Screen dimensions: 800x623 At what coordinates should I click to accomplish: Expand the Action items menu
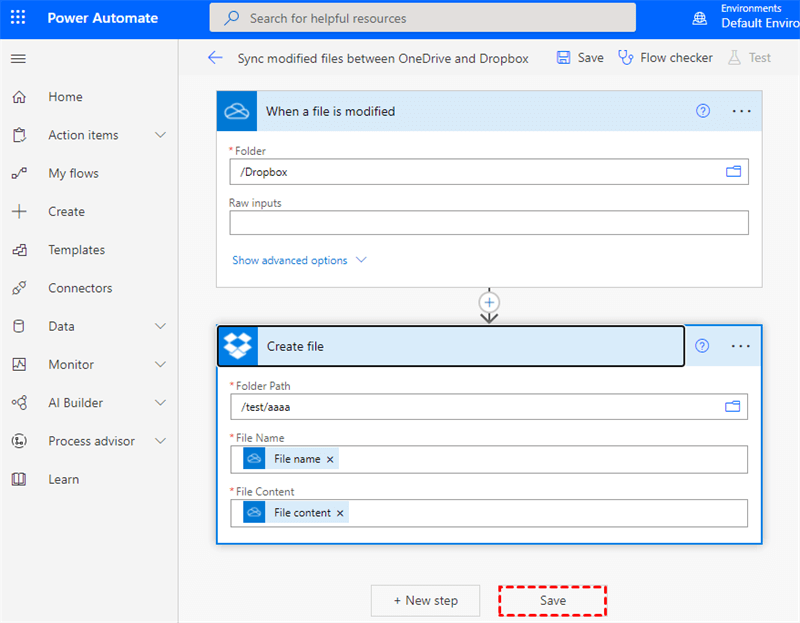pyautogui.click(x=160, y=135)
